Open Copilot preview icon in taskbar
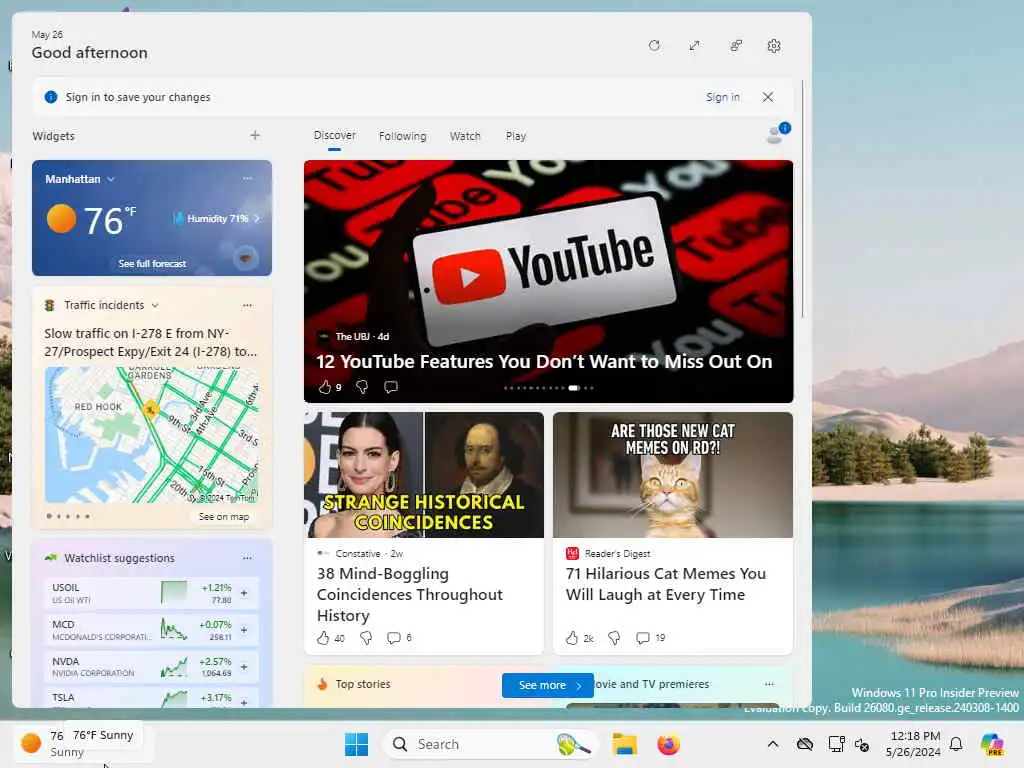This screenshot has width=1024, height=768. 992,744
